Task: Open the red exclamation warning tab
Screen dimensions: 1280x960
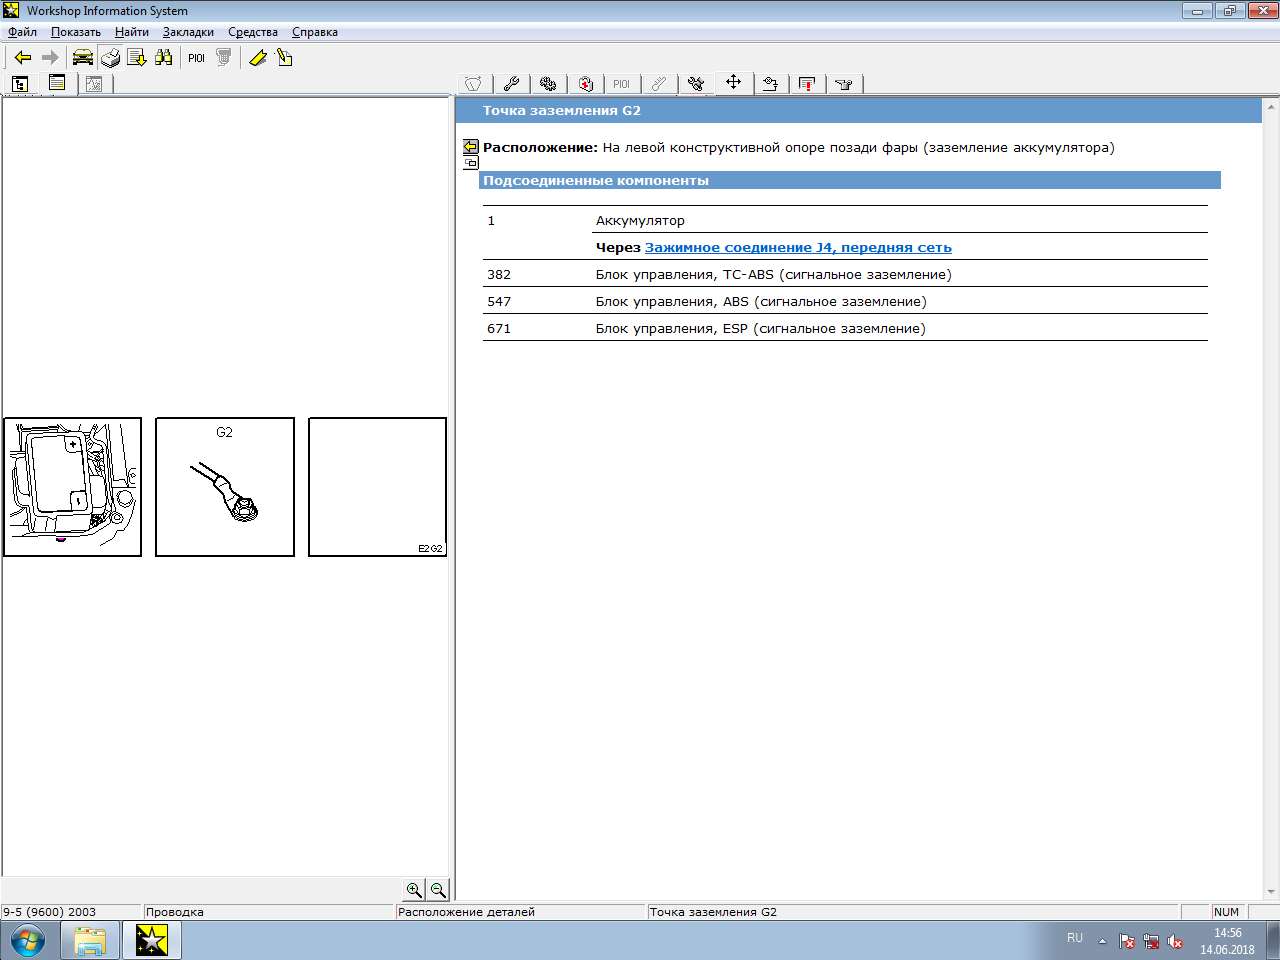Action: pyautogui.click(x=807, y=84)
